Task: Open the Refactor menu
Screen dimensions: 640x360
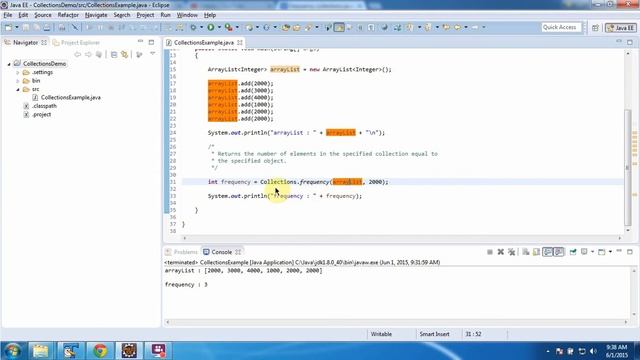Action: (x=68, y=15)
